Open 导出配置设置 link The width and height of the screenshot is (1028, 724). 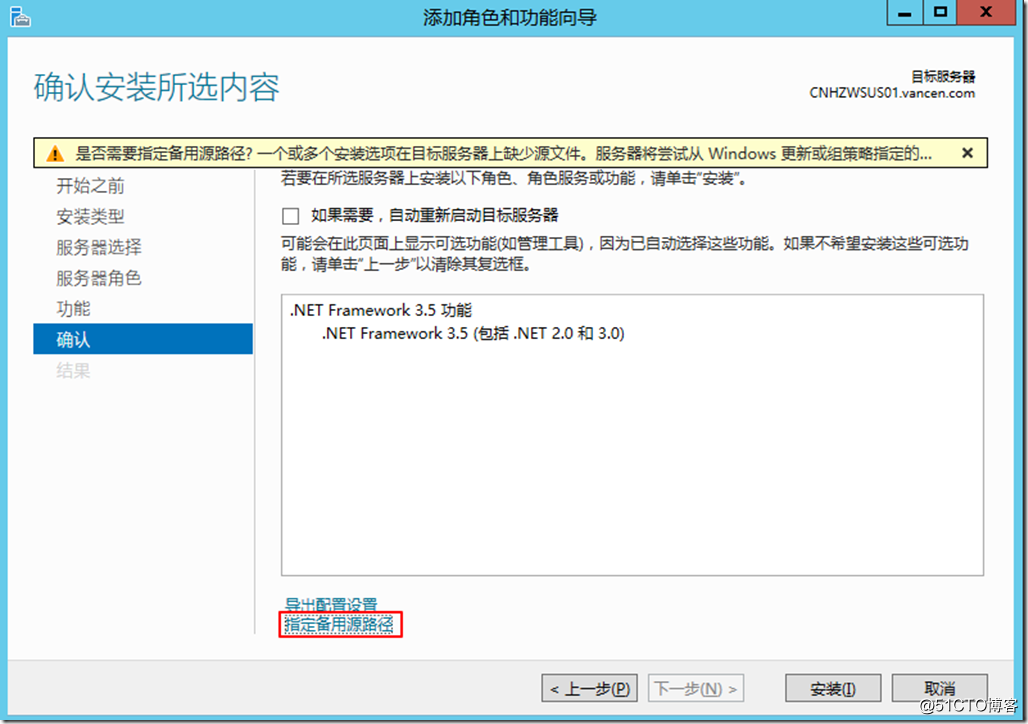pyautogui.click(x=331, y=604)
